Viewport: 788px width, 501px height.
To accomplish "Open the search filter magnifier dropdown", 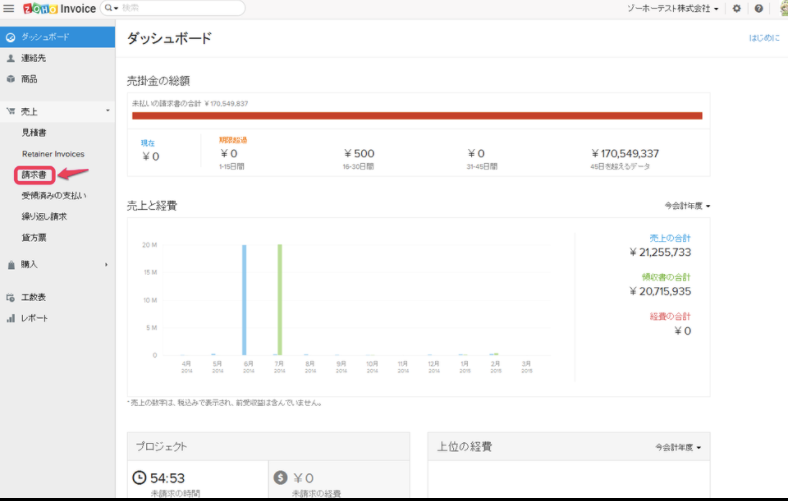I will [111, 8].
